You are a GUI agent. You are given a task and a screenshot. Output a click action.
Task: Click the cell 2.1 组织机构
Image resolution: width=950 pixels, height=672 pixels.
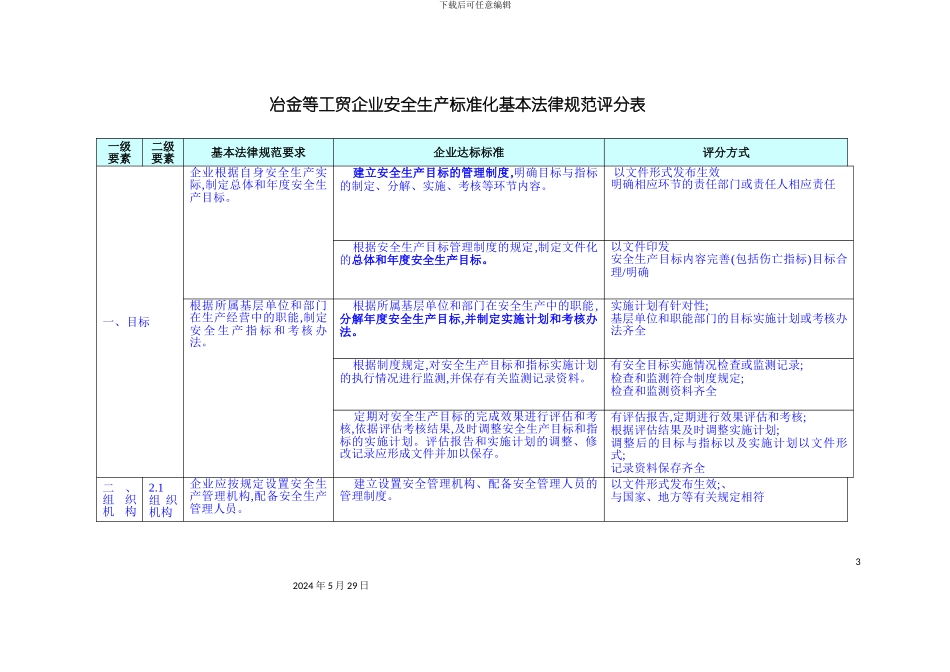(163, 499)
